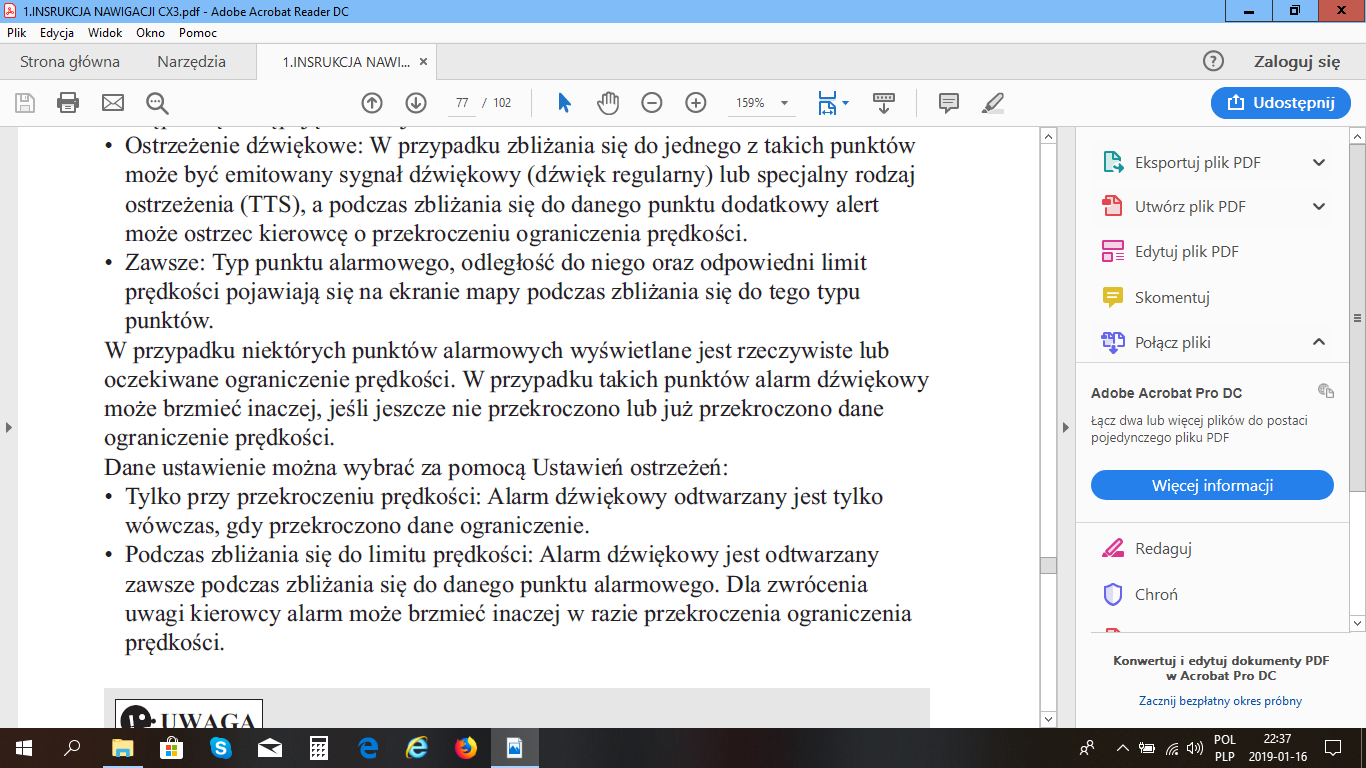Switch to the Narzędzia tab

191,62
